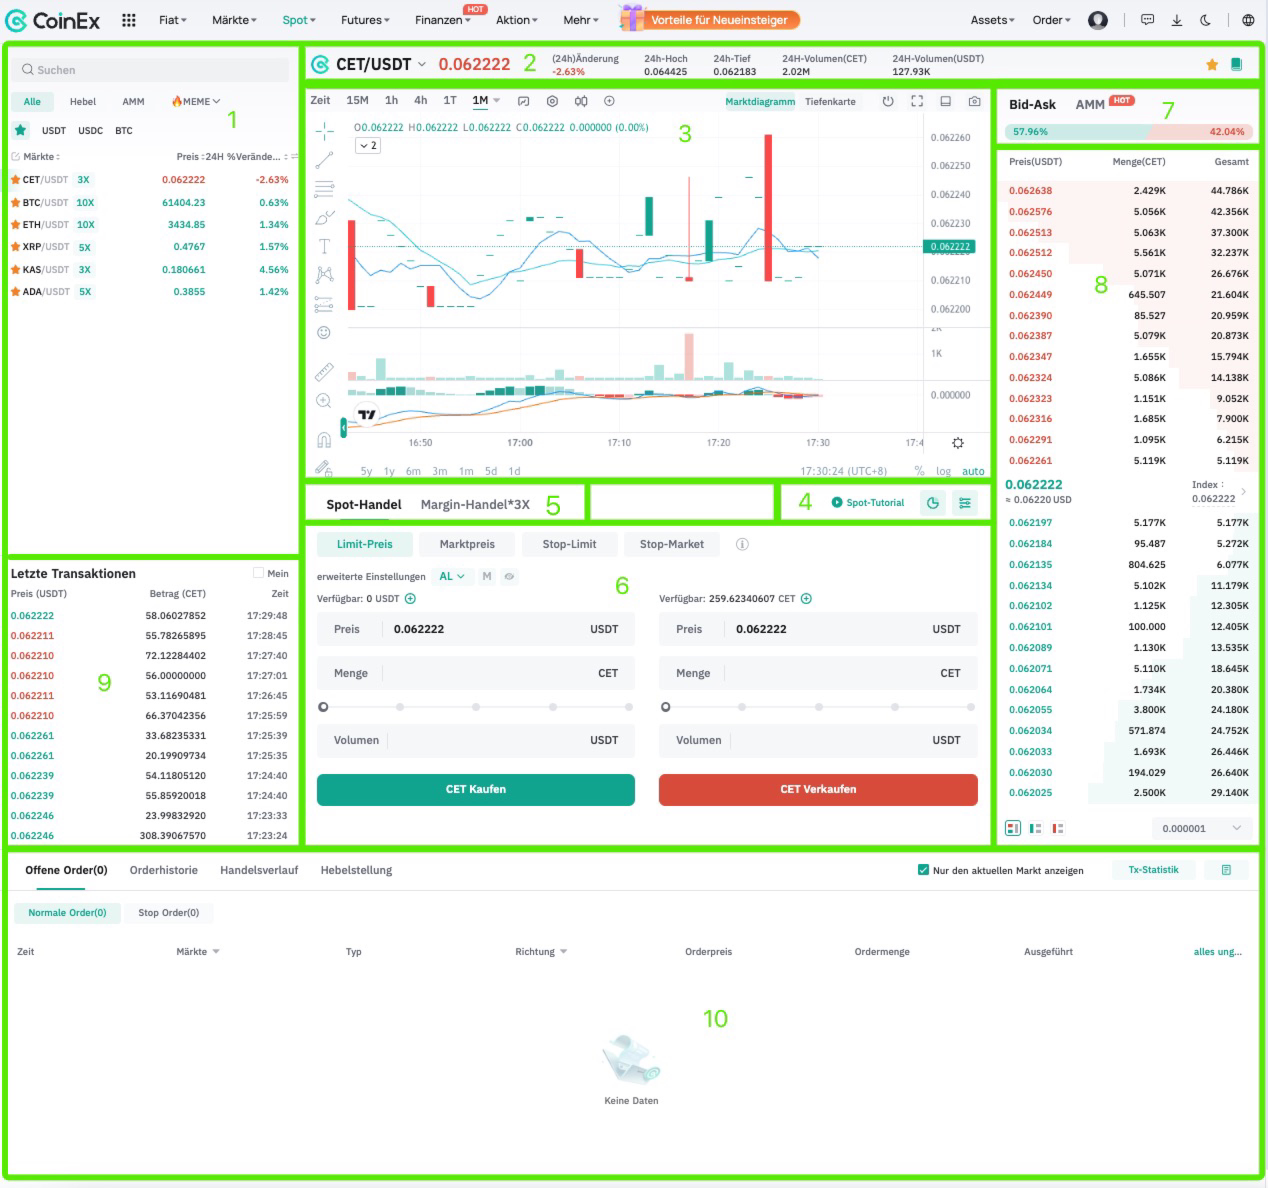Click the Vorteile für Neueinsteiger banner
The height and width of the screenshot is (1188, 1268).
[x=709, y=19]
